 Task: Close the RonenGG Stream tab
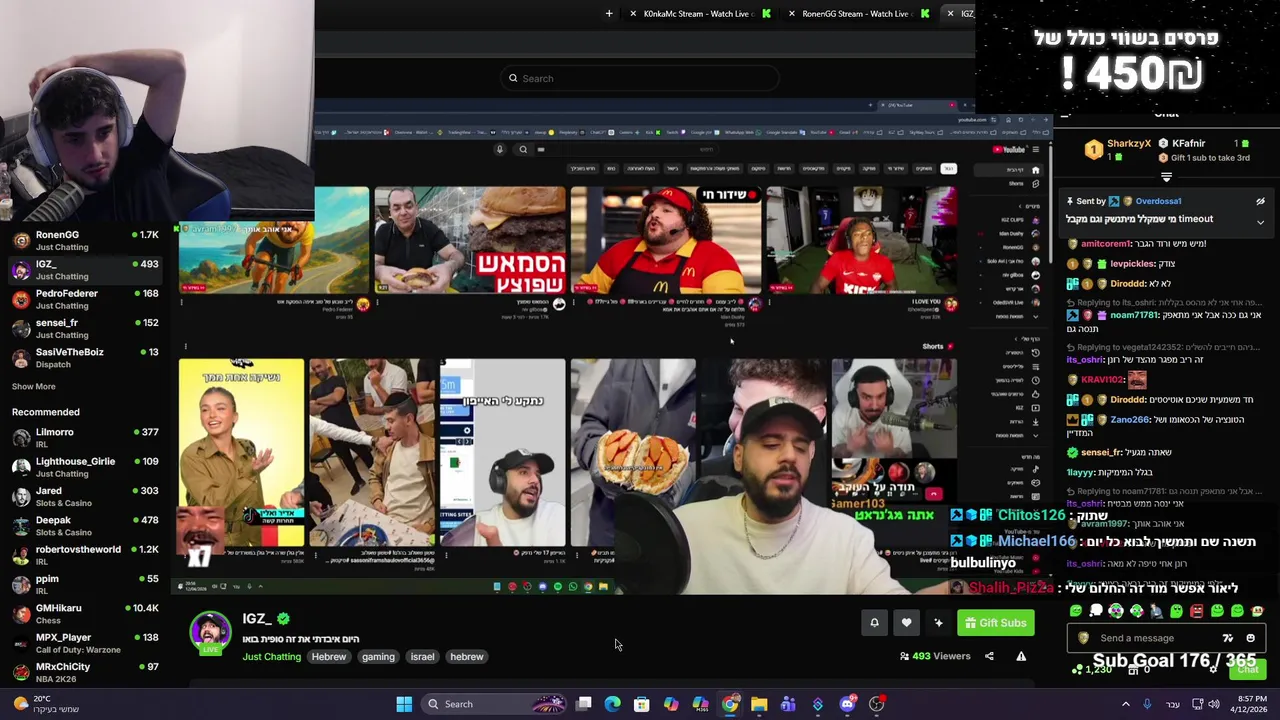click(791, 14)
